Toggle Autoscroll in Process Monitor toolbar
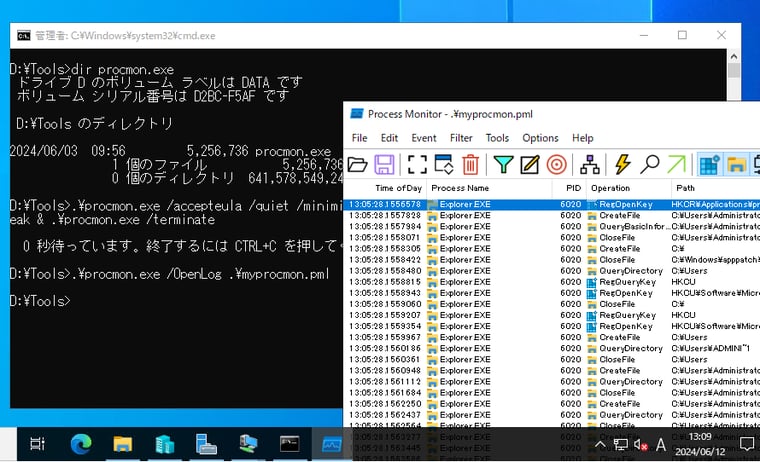This screenshot has width=760, height=462. pyautogui.click(x=443, y=165)
